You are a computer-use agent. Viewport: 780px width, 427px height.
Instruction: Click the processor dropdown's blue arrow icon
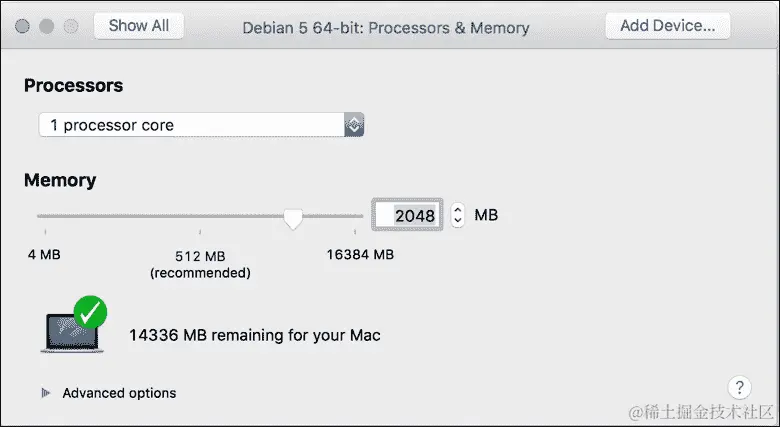pos(354,125)
